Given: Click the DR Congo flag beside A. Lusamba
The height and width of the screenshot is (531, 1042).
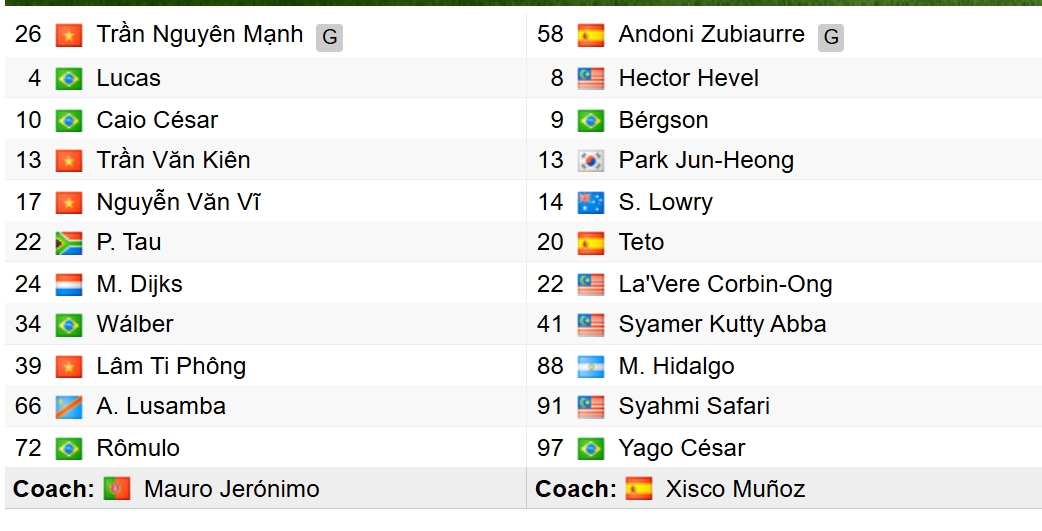Looking at the screenshot, I should pos(68,408).
